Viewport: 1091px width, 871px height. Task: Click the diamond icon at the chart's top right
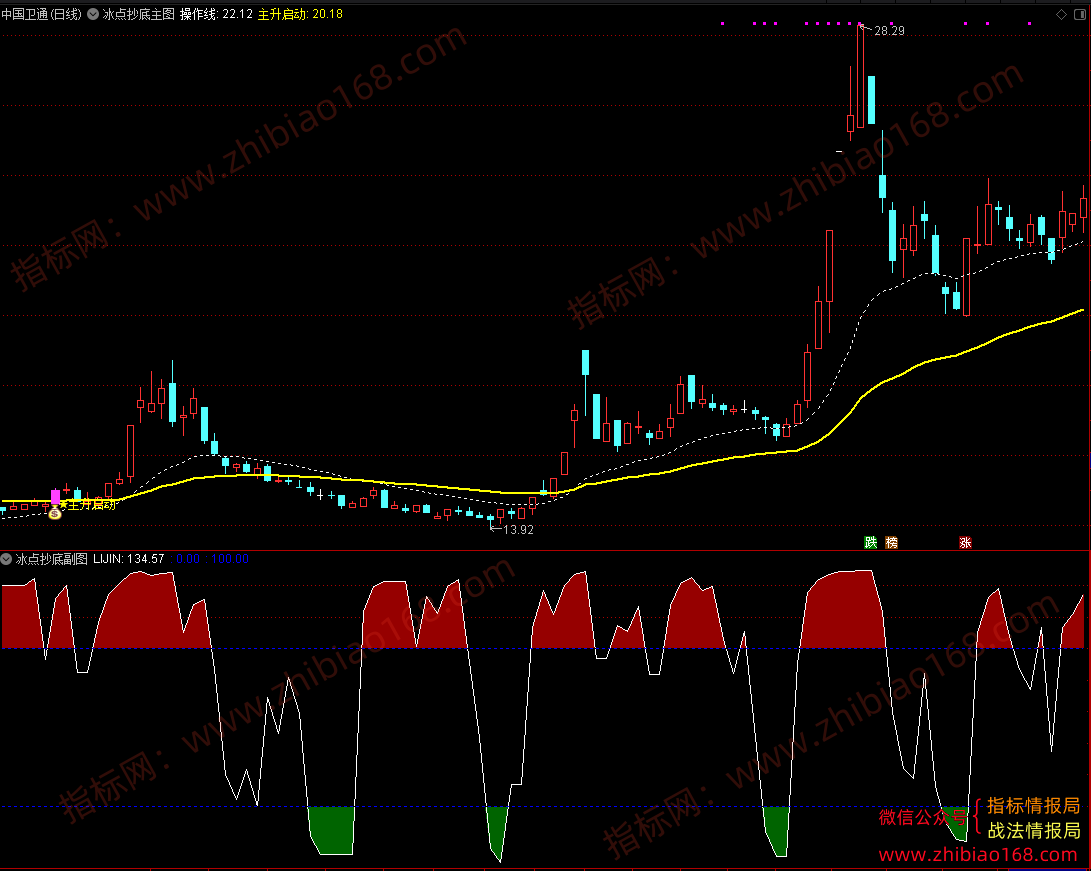[1061, 15]
